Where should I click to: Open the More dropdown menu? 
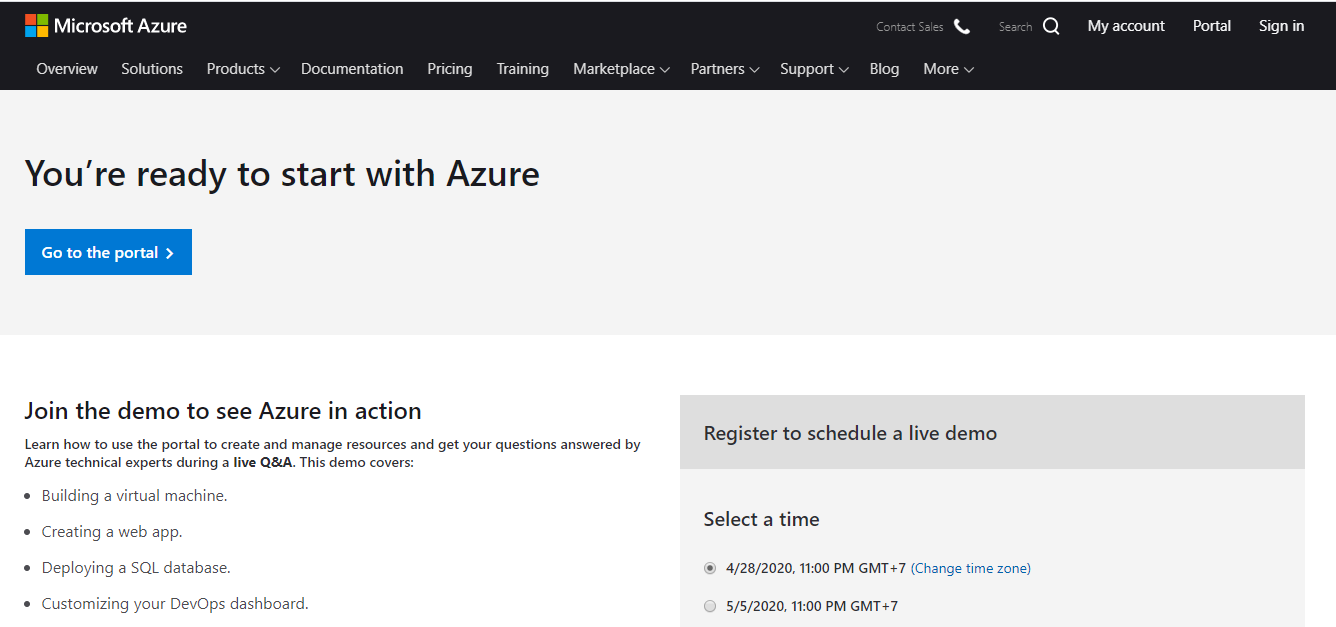pyautogui.click(x=948, y=69)
